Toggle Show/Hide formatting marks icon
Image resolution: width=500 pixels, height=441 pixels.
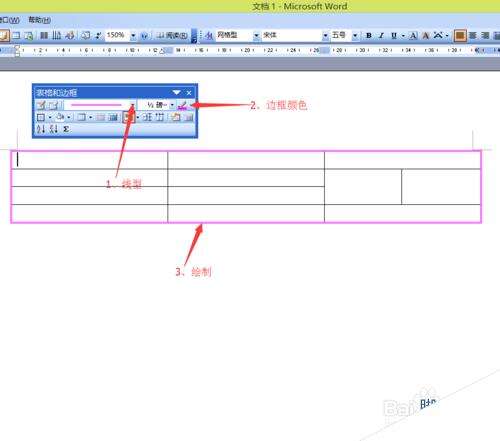click(x=98, y=35)
